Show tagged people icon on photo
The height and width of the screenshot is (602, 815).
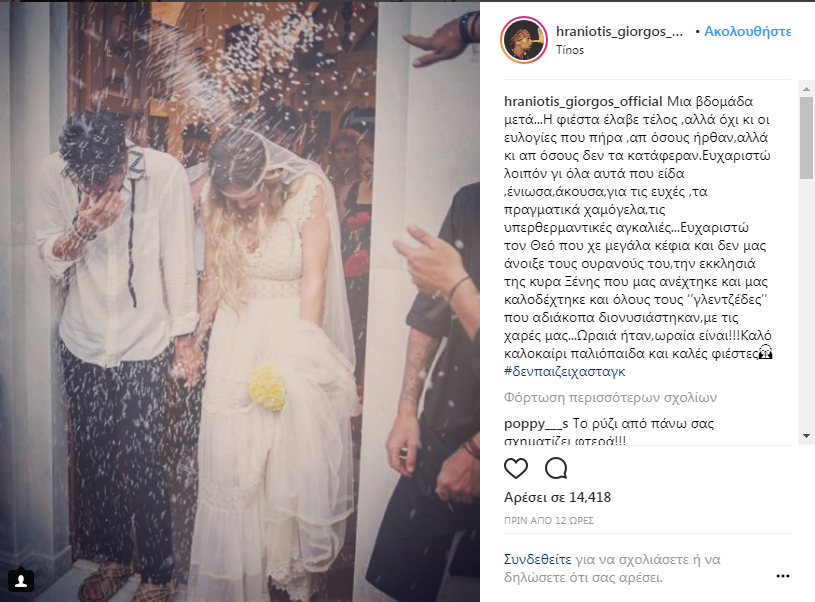[21, 581]
